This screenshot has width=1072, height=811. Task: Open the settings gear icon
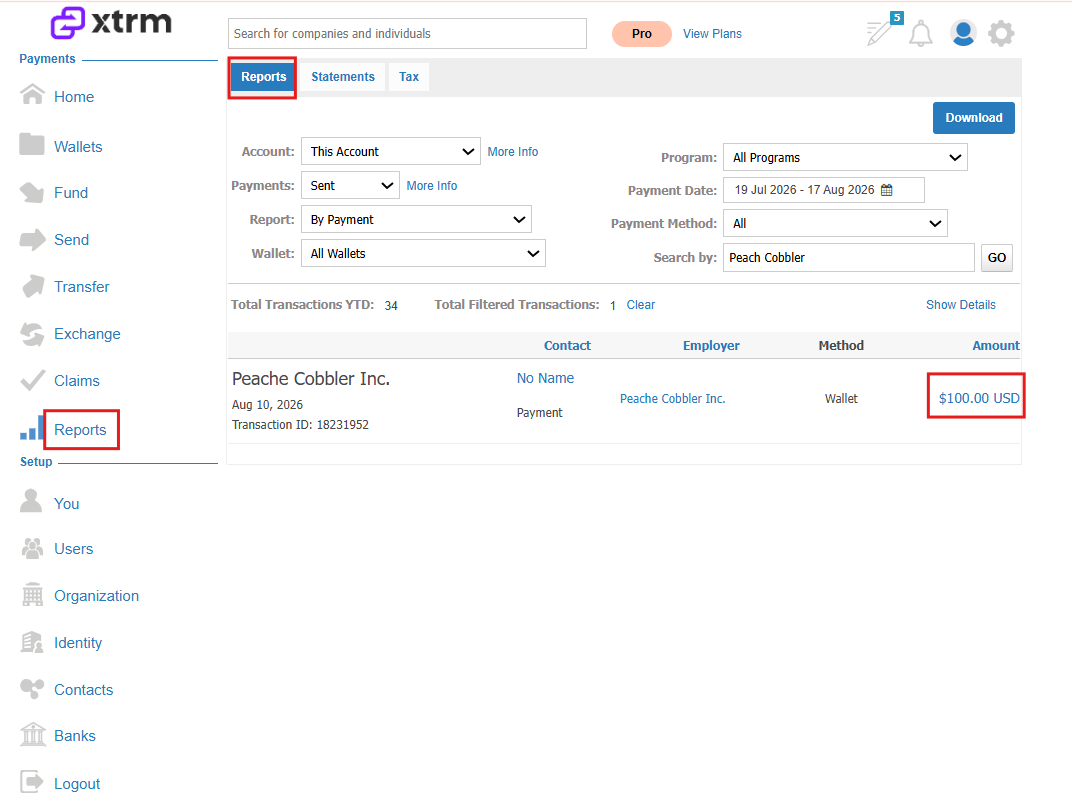click(1001, 33)
